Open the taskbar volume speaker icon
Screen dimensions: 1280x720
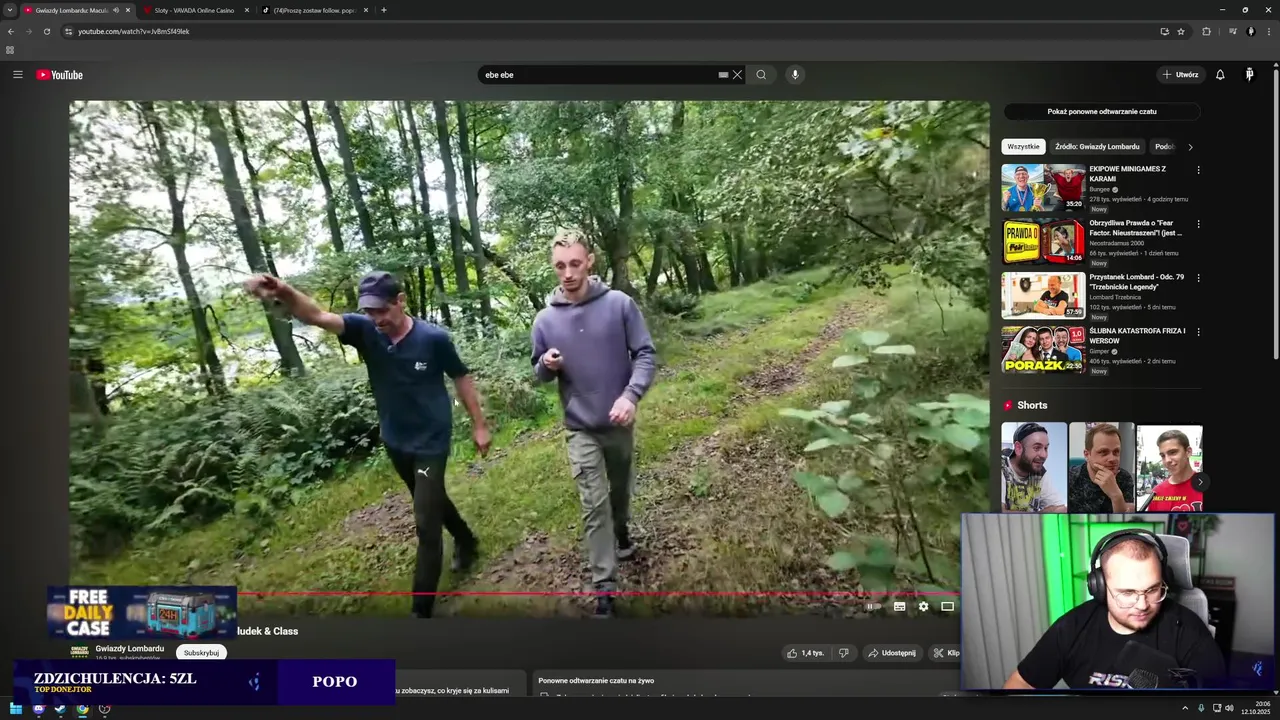click(1229, 709)
